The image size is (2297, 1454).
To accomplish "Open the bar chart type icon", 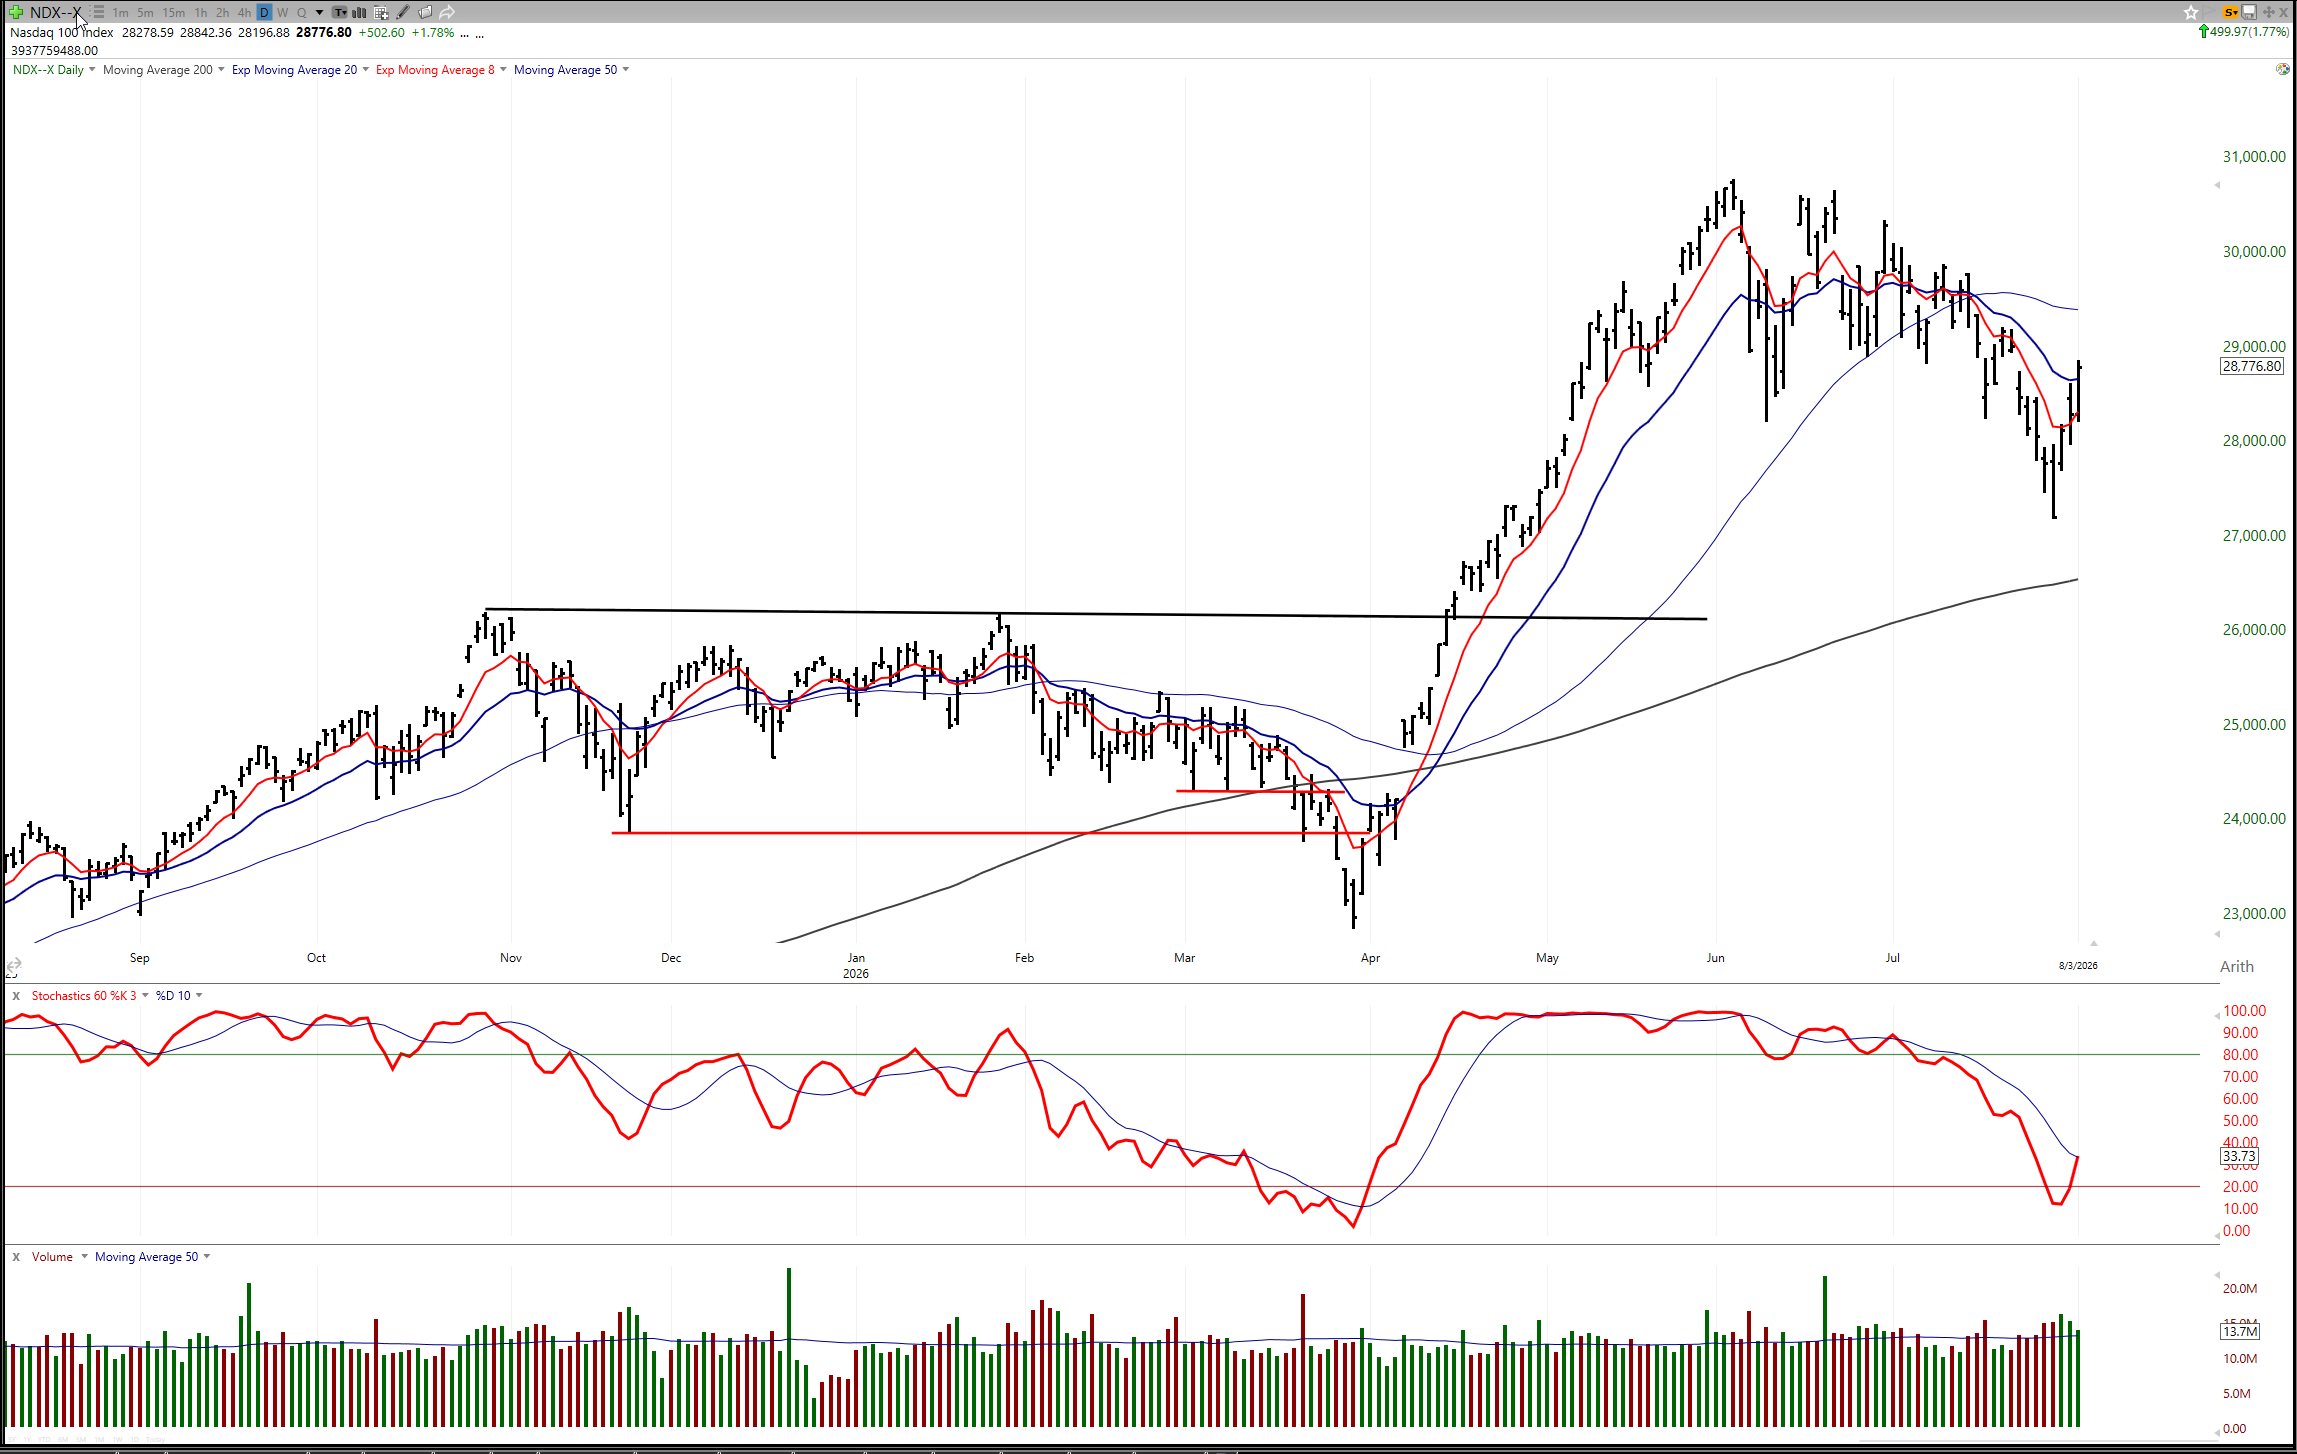I will tap(359, 13).
